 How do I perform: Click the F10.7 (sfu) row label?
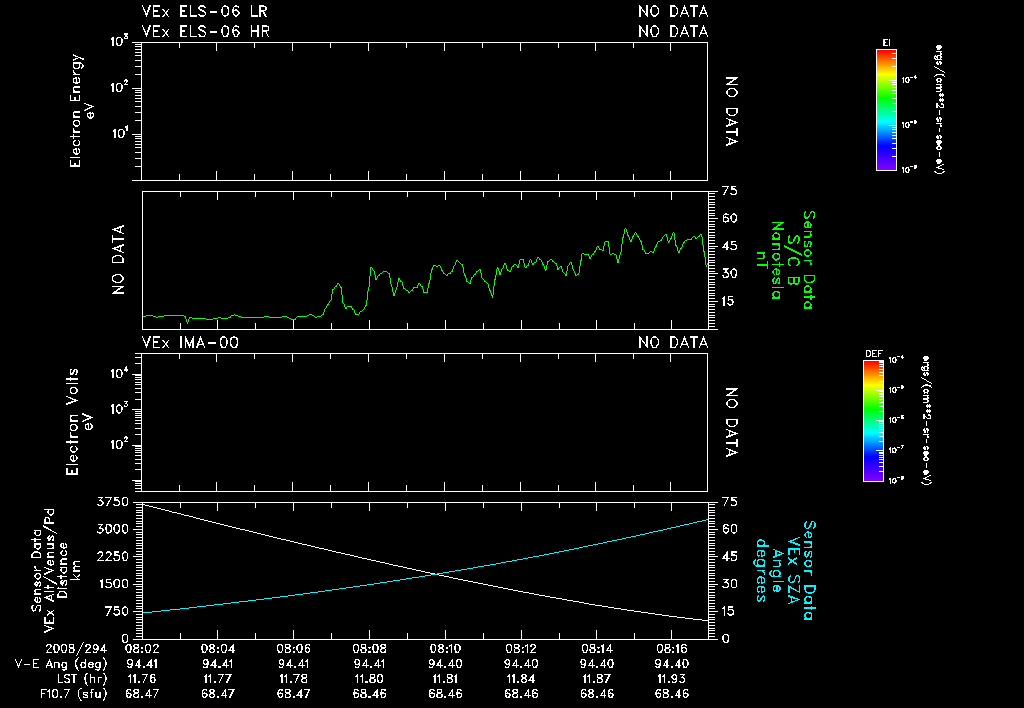point(73,694)
